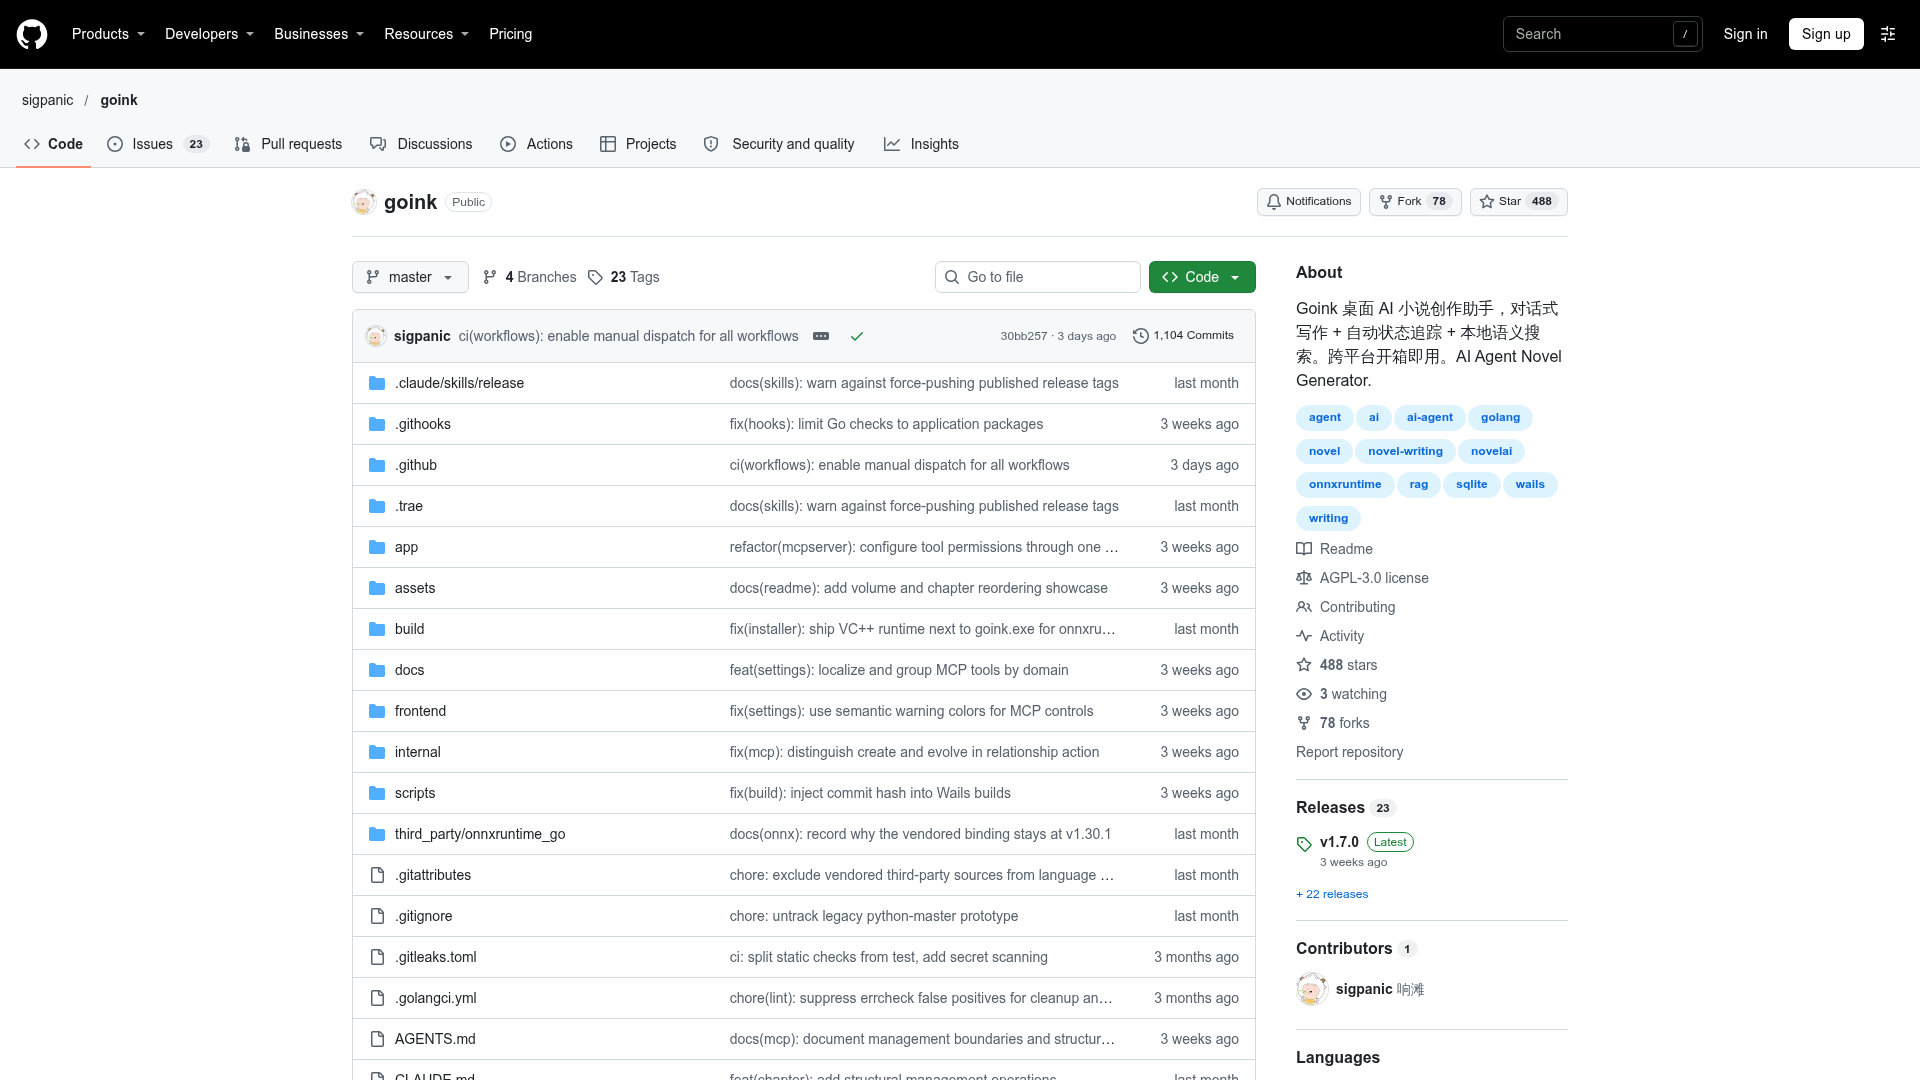The height and width of the screenshot is (1080, 1920).
Task: Click the Activity pulse icon
Action: click(x=1304, y=636)
